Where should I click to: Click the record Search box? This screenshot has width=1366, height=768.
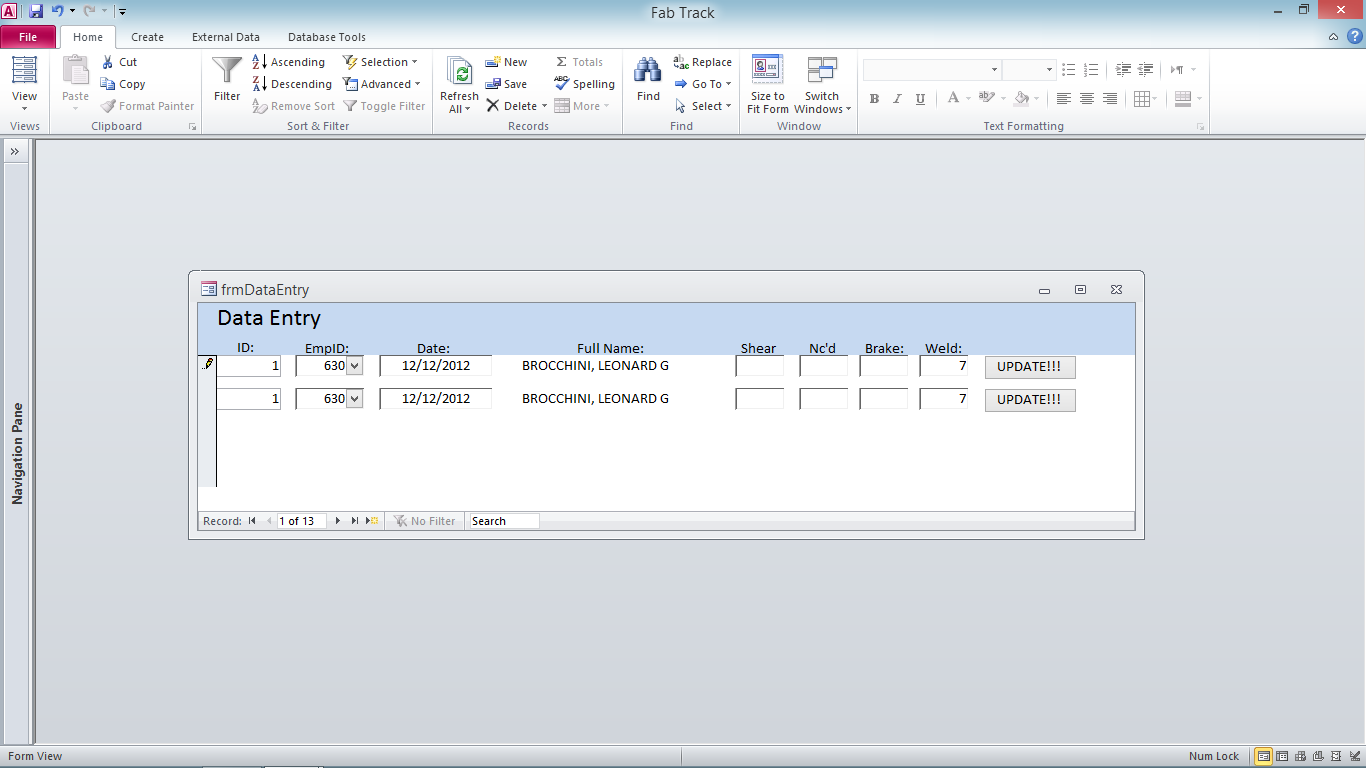pyautogui.click(x=503, y=521)
